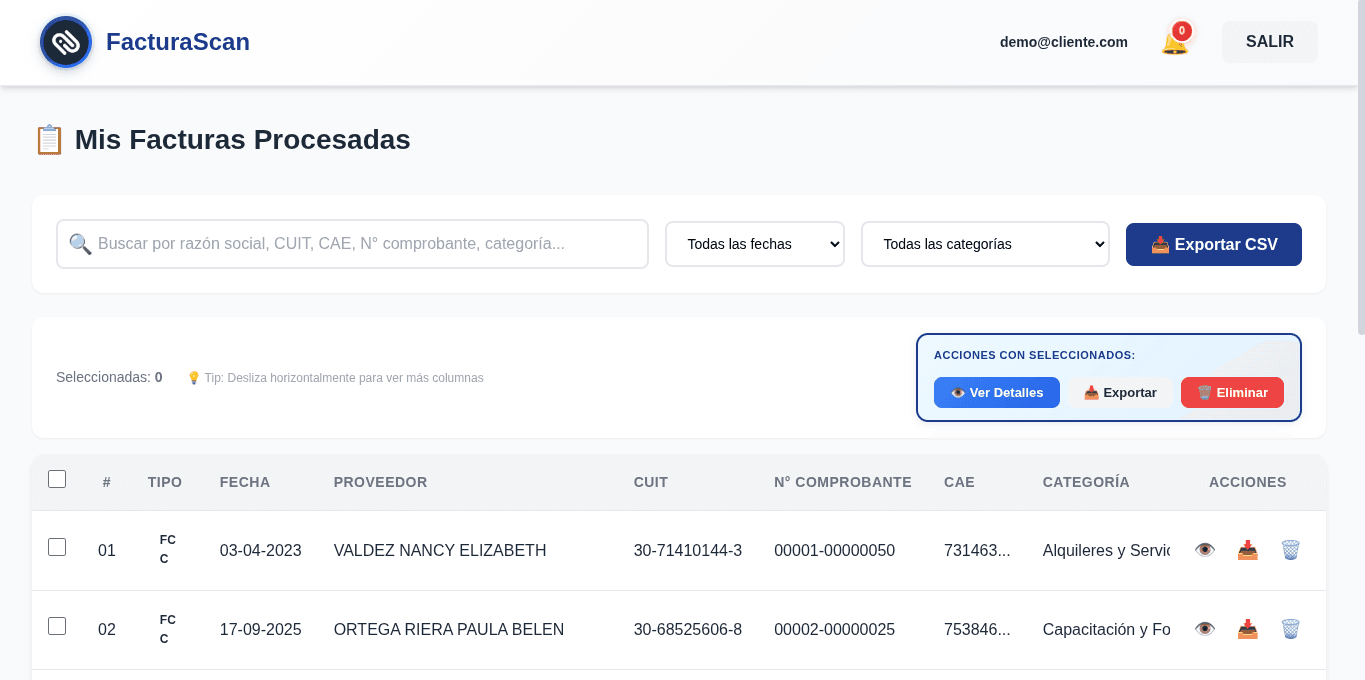The height and width of the screenshot is (680, 1365).
Task: Click Ver Detalles for selected invoices
Action: point(997,393)
